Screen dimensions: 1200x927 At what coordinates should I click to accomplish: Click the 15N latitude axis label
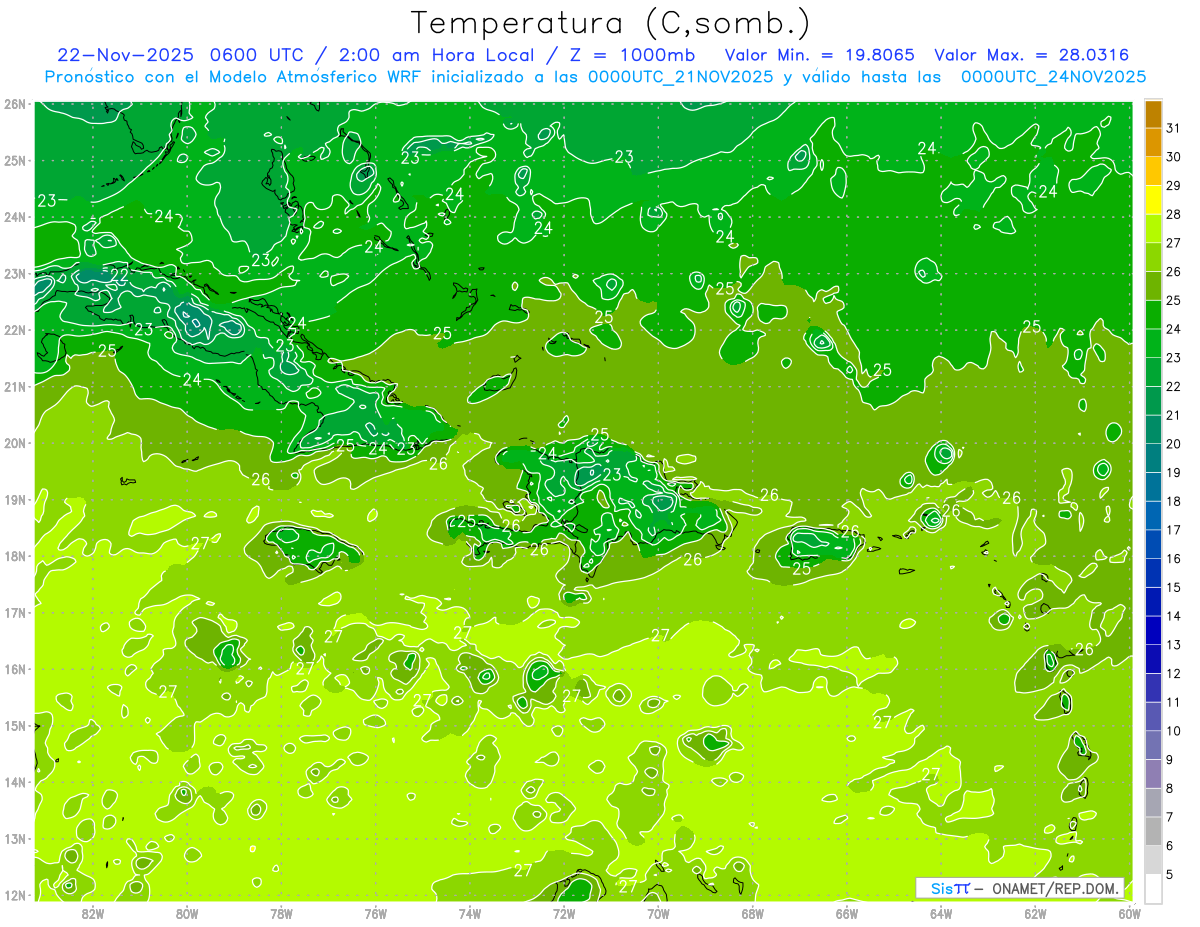click(x=15, y=725)
